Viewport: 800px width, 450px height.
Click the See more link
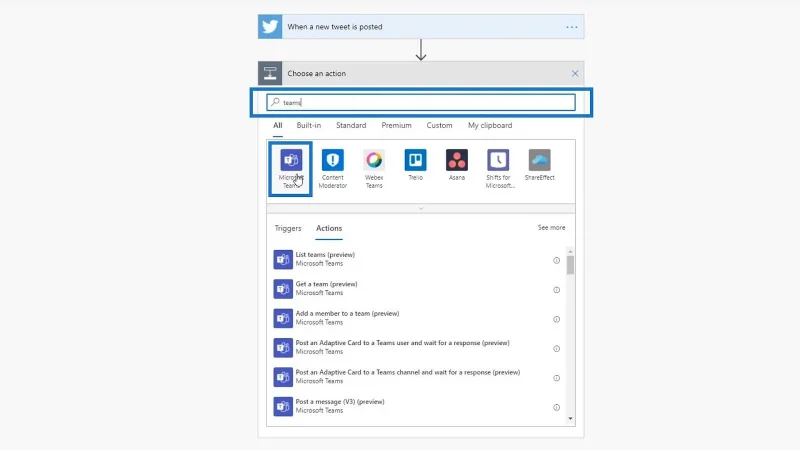[552, 228]
